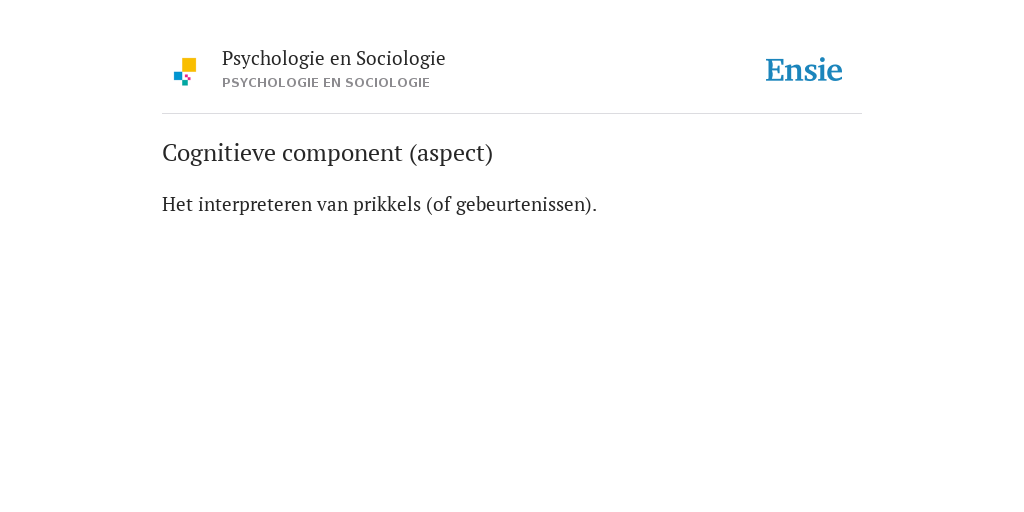Click the word Sociologie in the title
1024x512 pixels.
pos(400,58)
